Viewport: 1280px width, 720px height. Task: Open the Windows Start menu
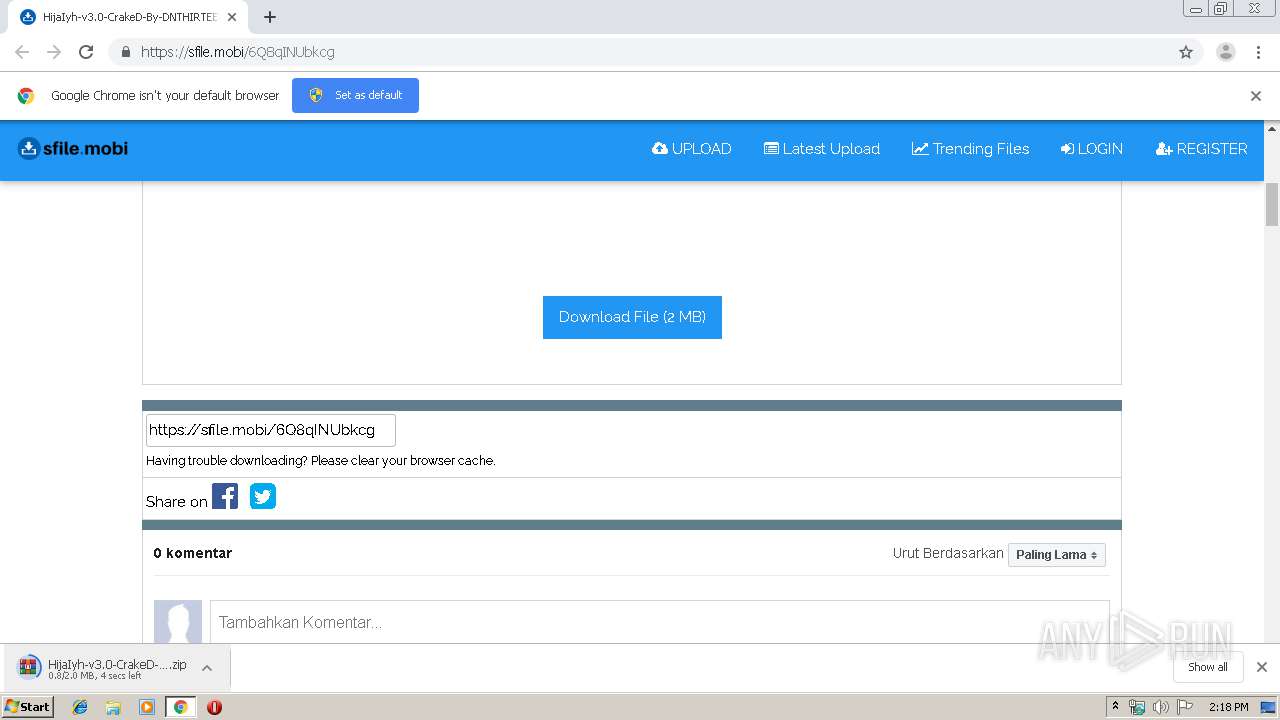click(x=27, y=707)
